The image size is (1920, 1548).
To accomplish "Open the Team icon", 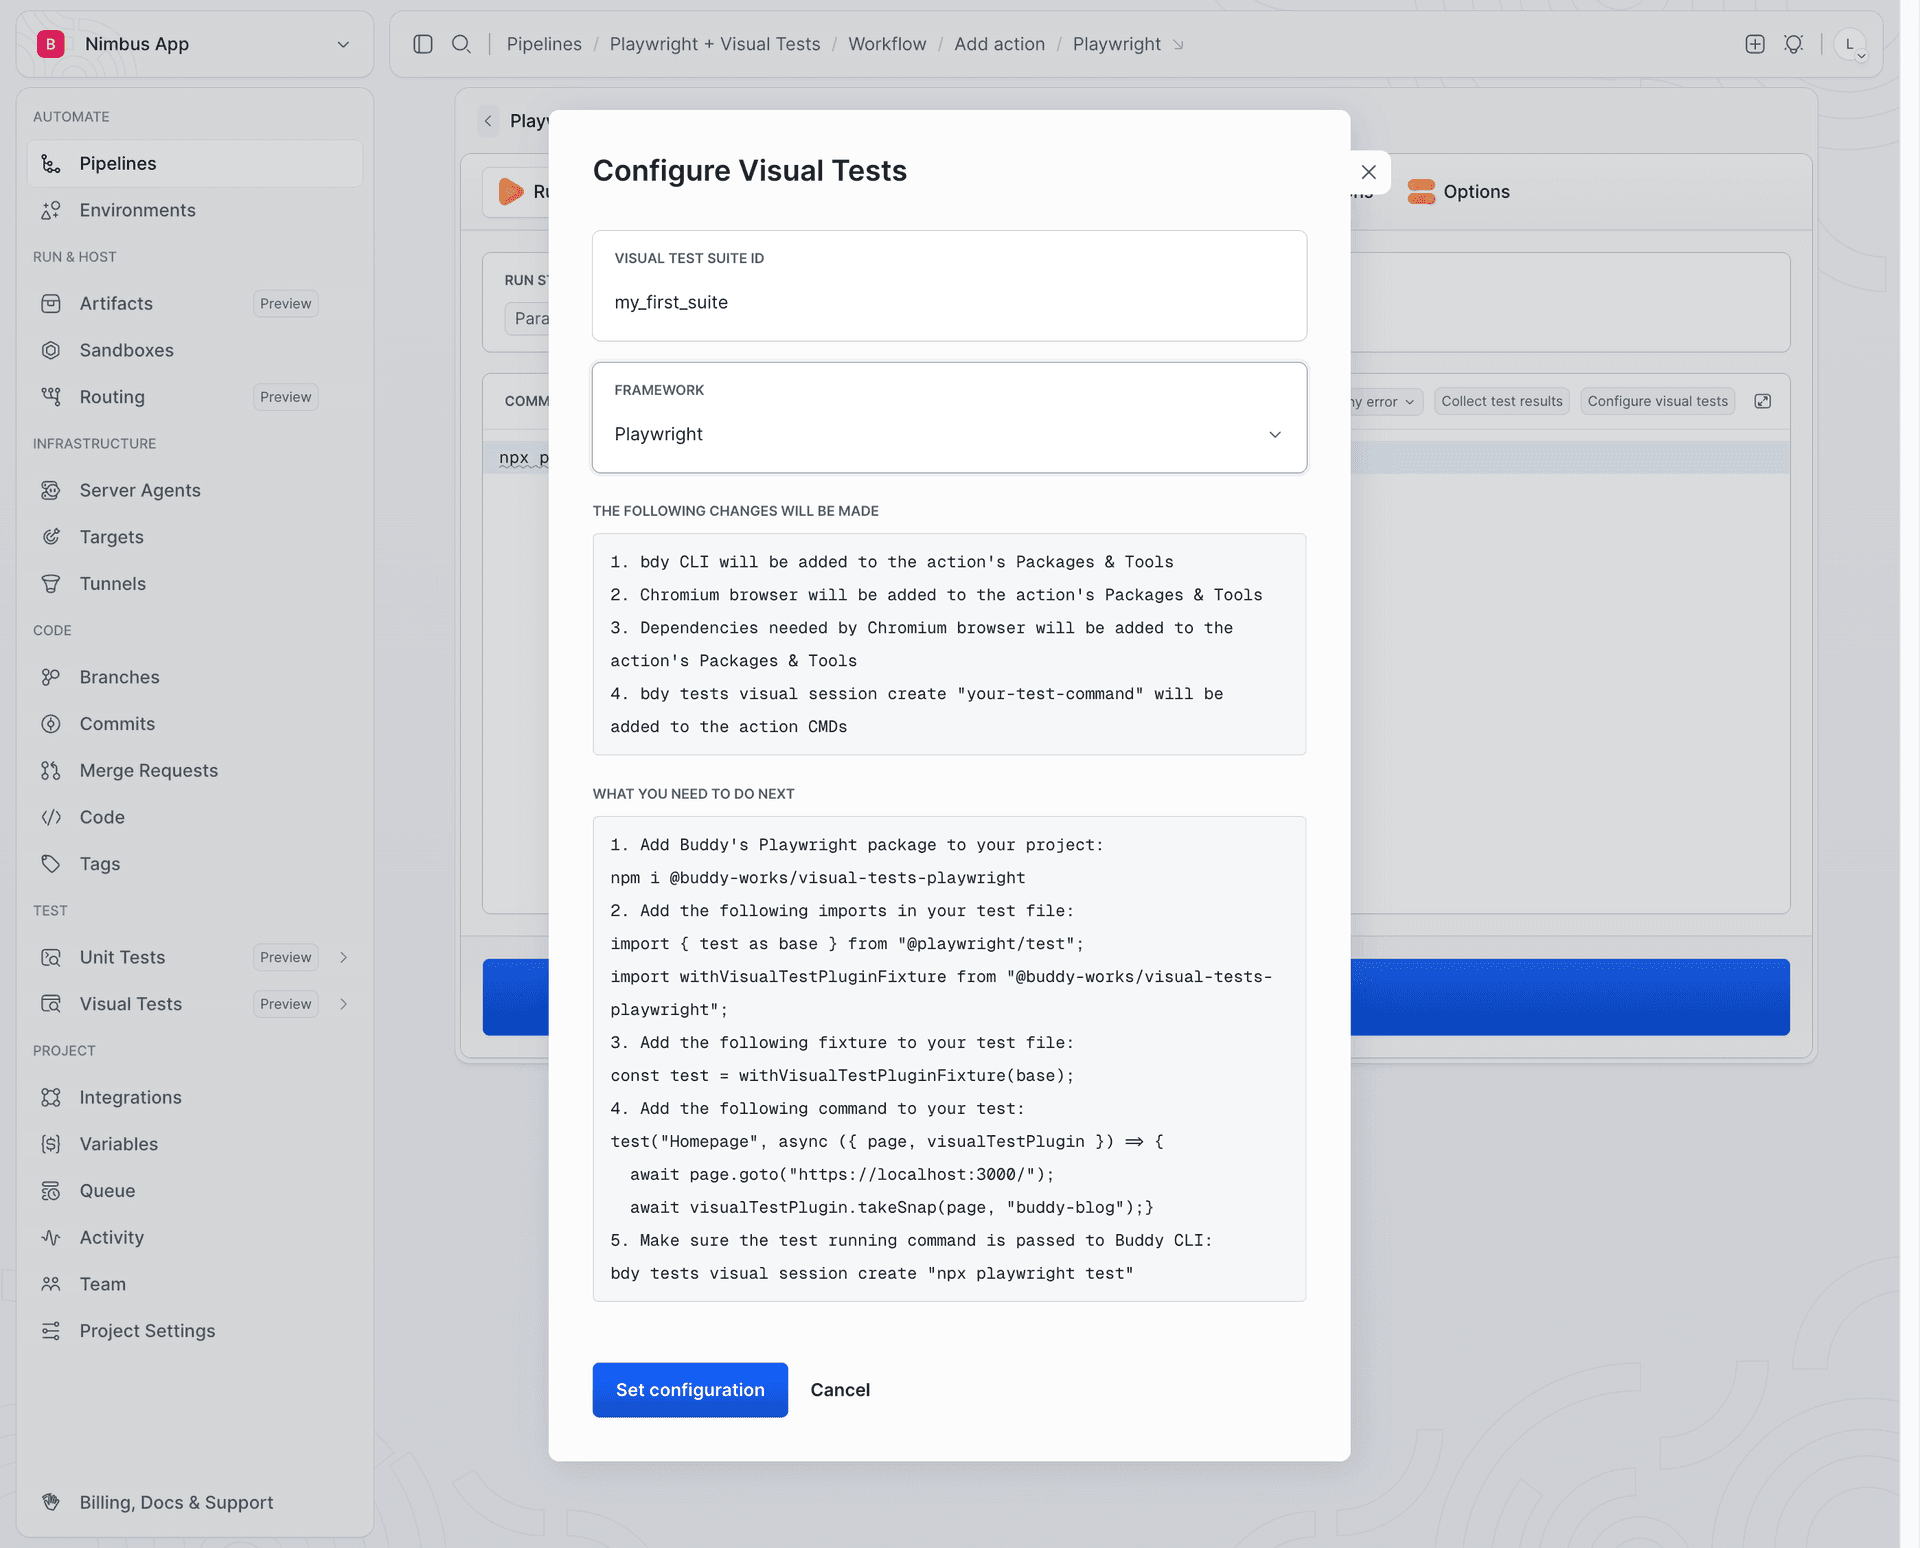I will click(51, 1284).
